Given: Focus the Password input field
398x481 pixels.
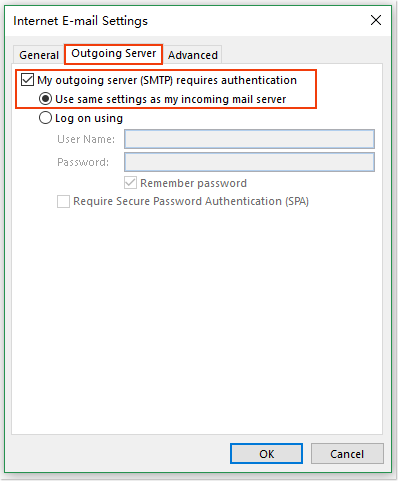Looking at the screenshot, I should (x=249, y=162).
